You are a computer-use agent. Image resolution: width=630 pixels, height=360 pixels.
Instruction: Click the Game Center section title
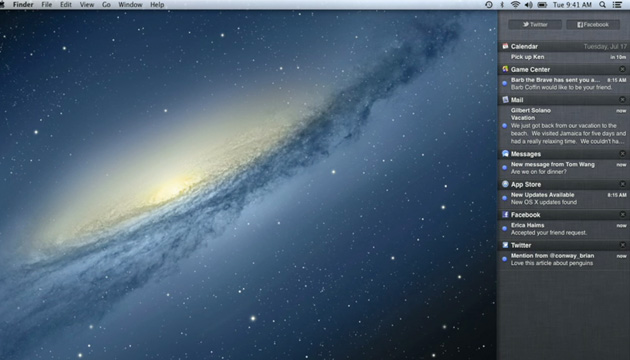(530, 70)
